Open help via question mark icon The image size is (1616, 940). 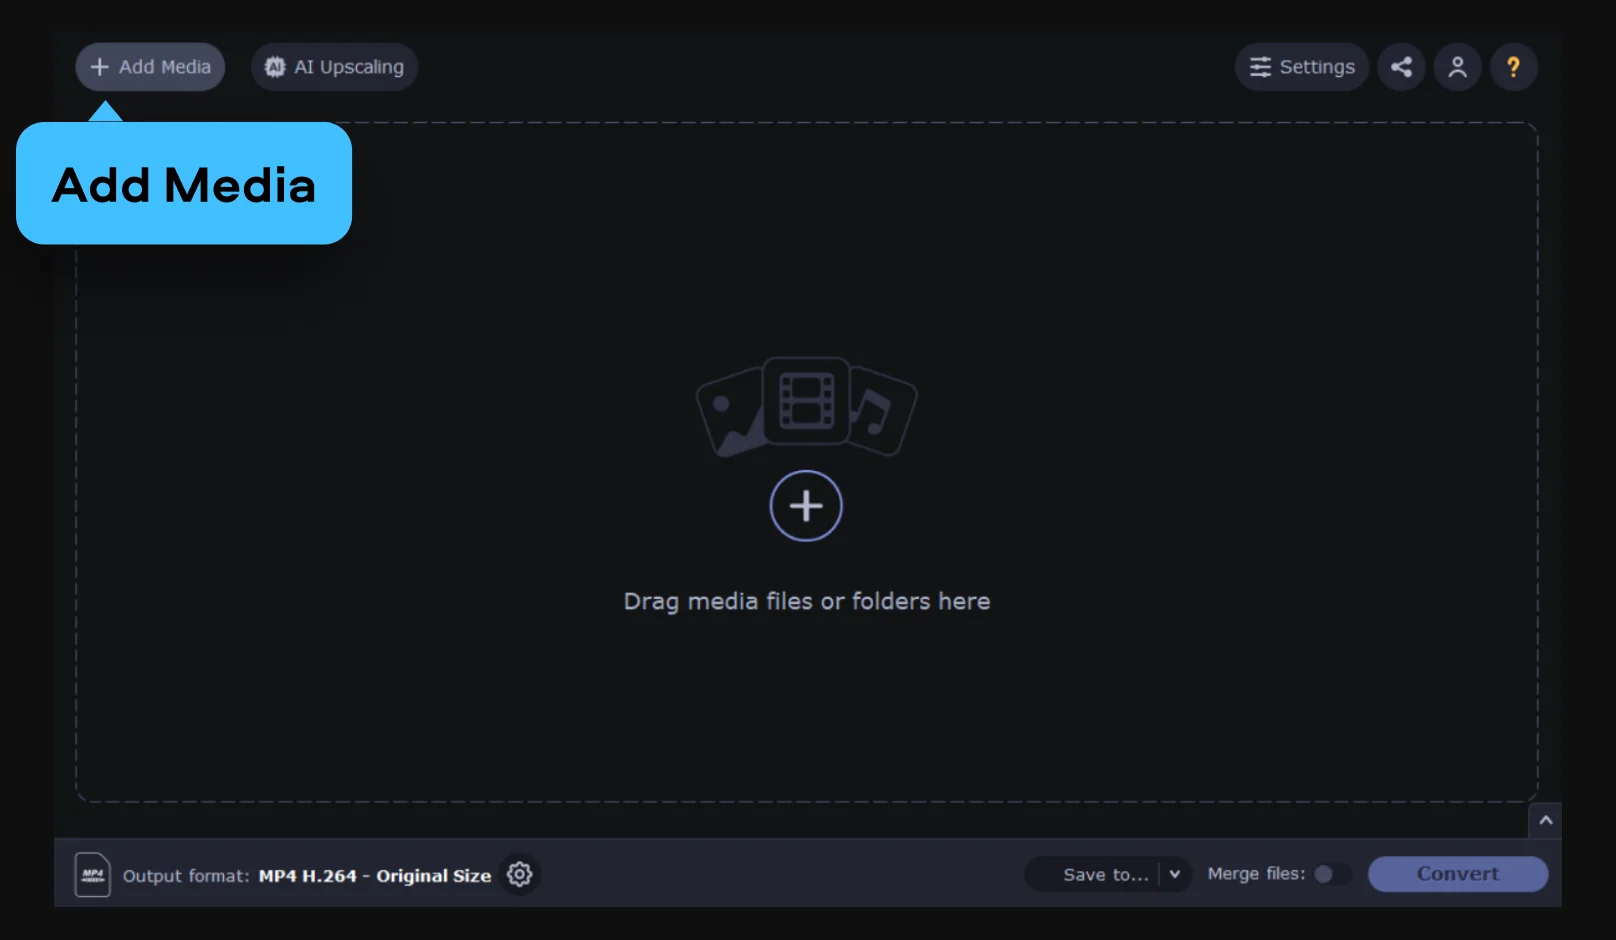[x=1514, y=67]
